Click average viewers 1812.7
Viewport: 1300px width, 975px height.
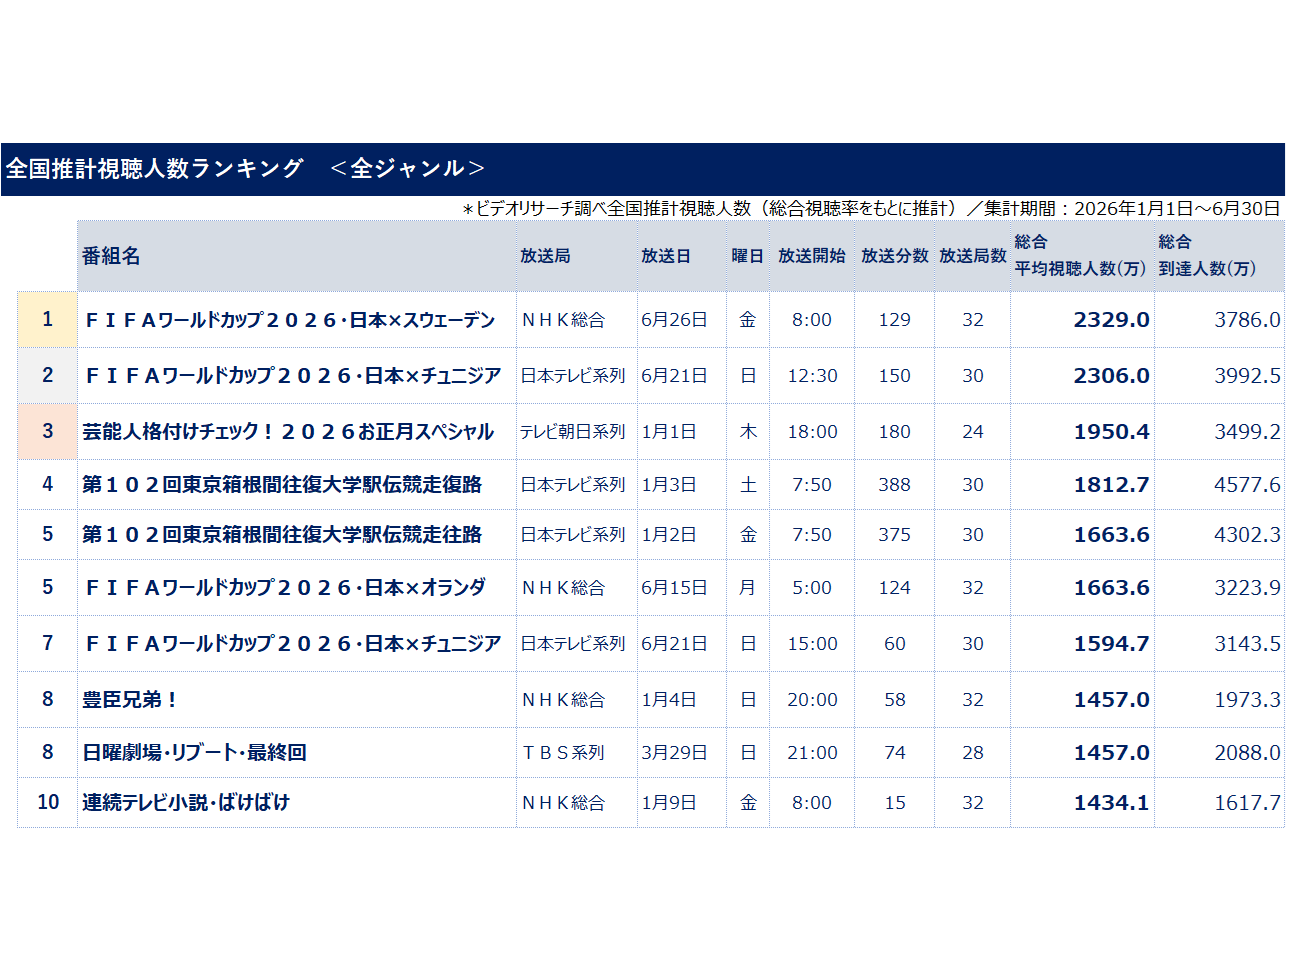point(1111,485)
